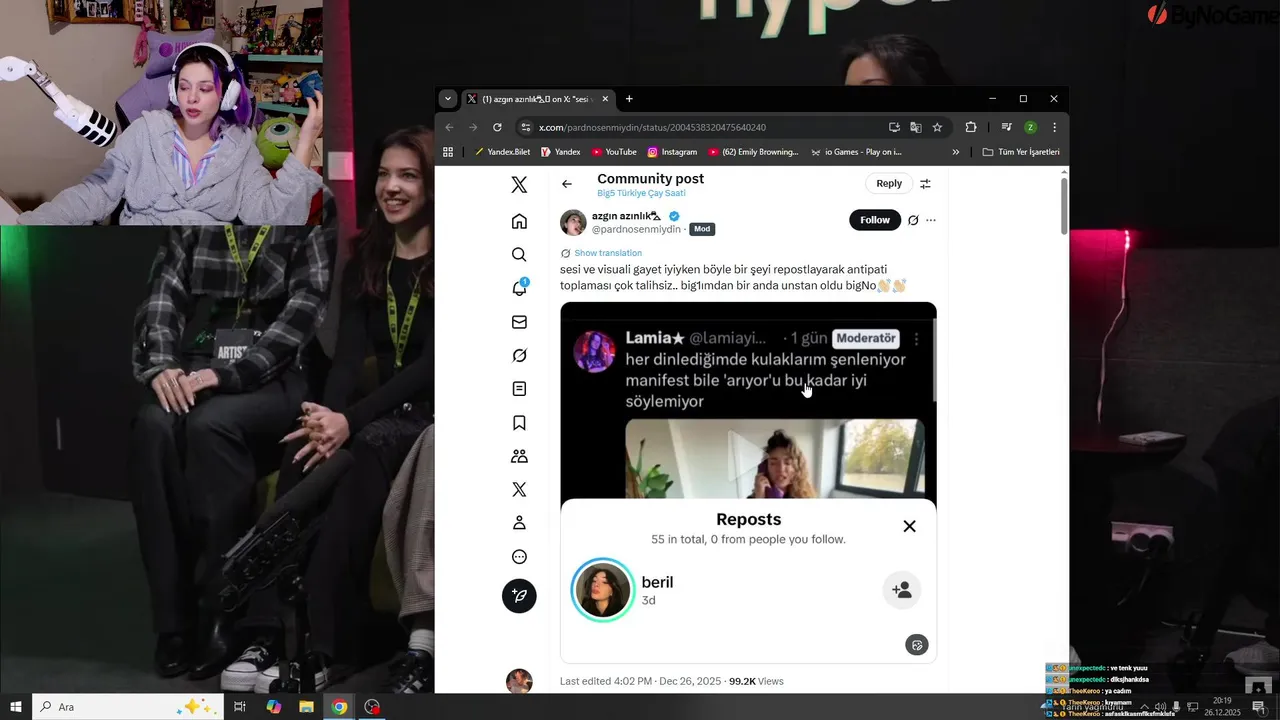Open Tüm Yer İşaretleri bookmarks folder
Viewport: 1280px width, 720px height.
tap(1021, 152)
